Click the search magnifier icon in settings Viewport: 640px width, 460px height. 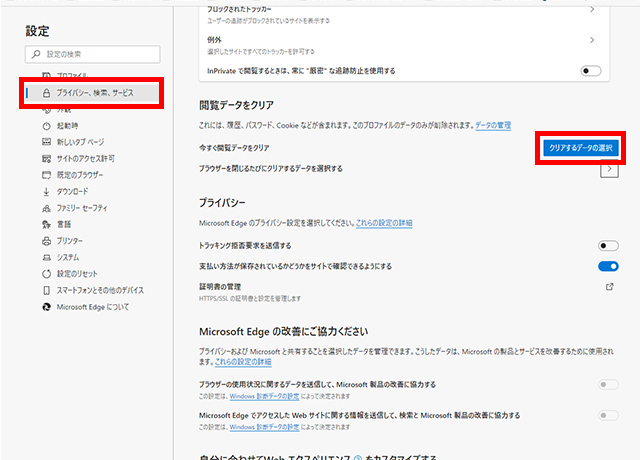(36, 54)
